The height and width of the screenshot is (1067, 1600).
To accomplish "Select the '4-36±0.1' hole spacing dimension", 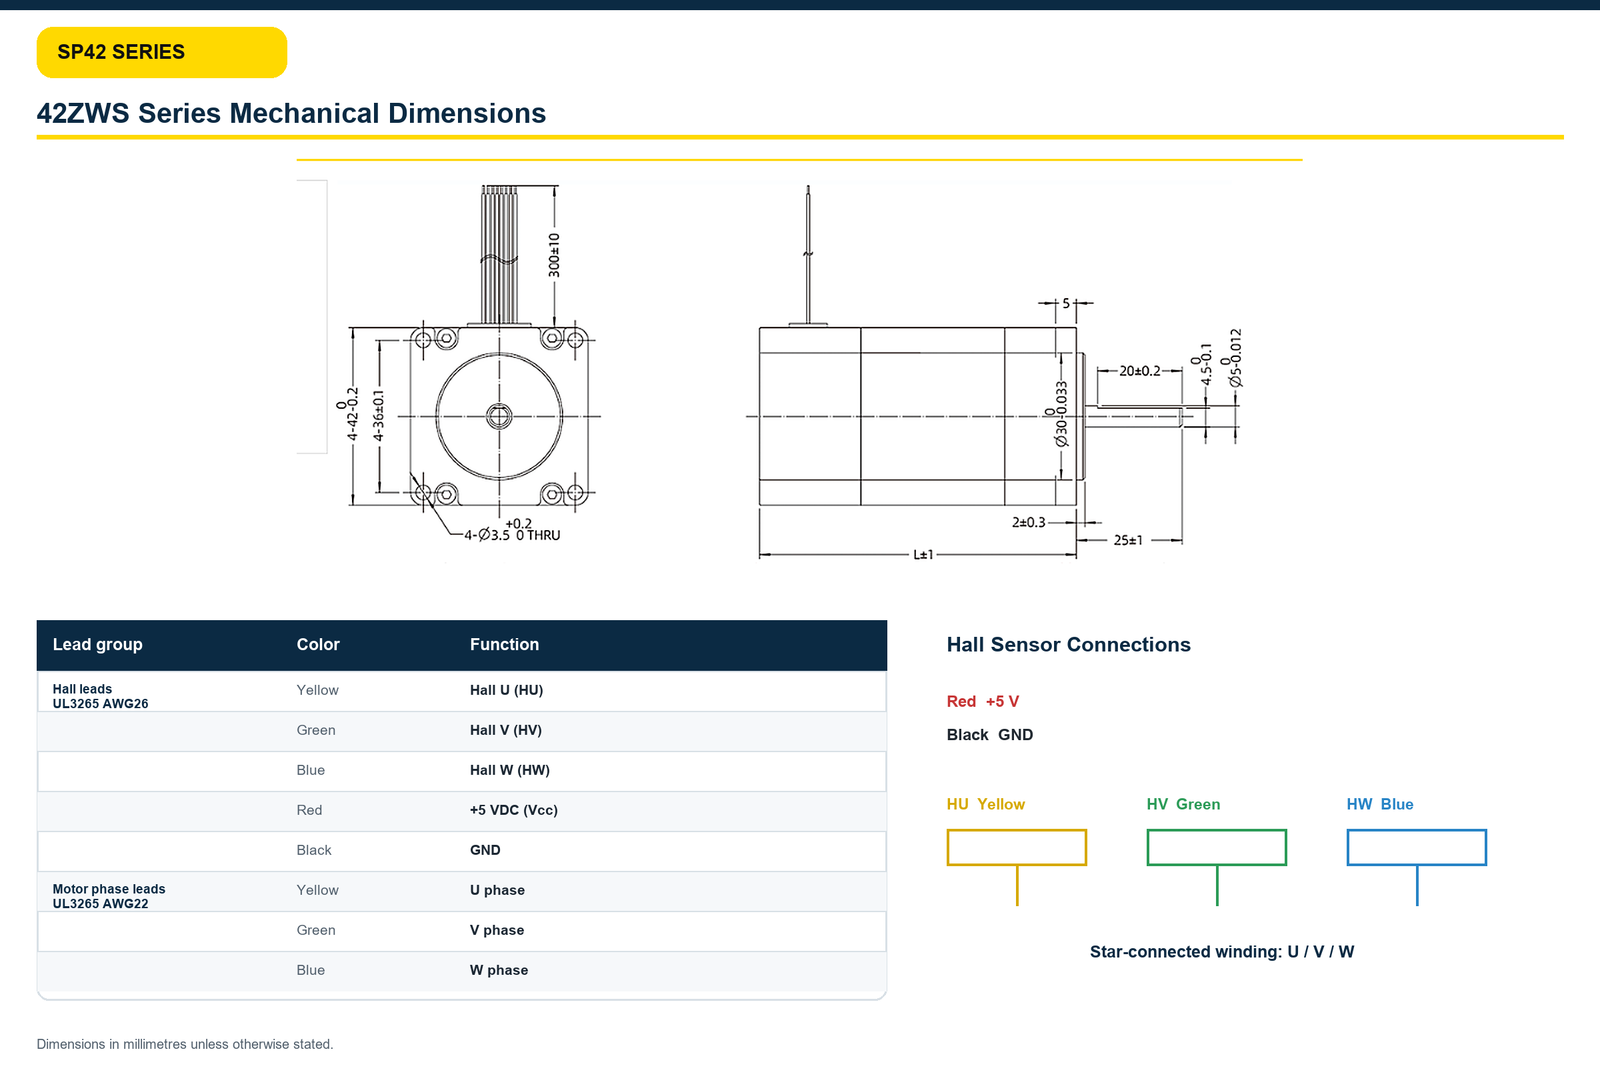I will (x=378, y=415).
